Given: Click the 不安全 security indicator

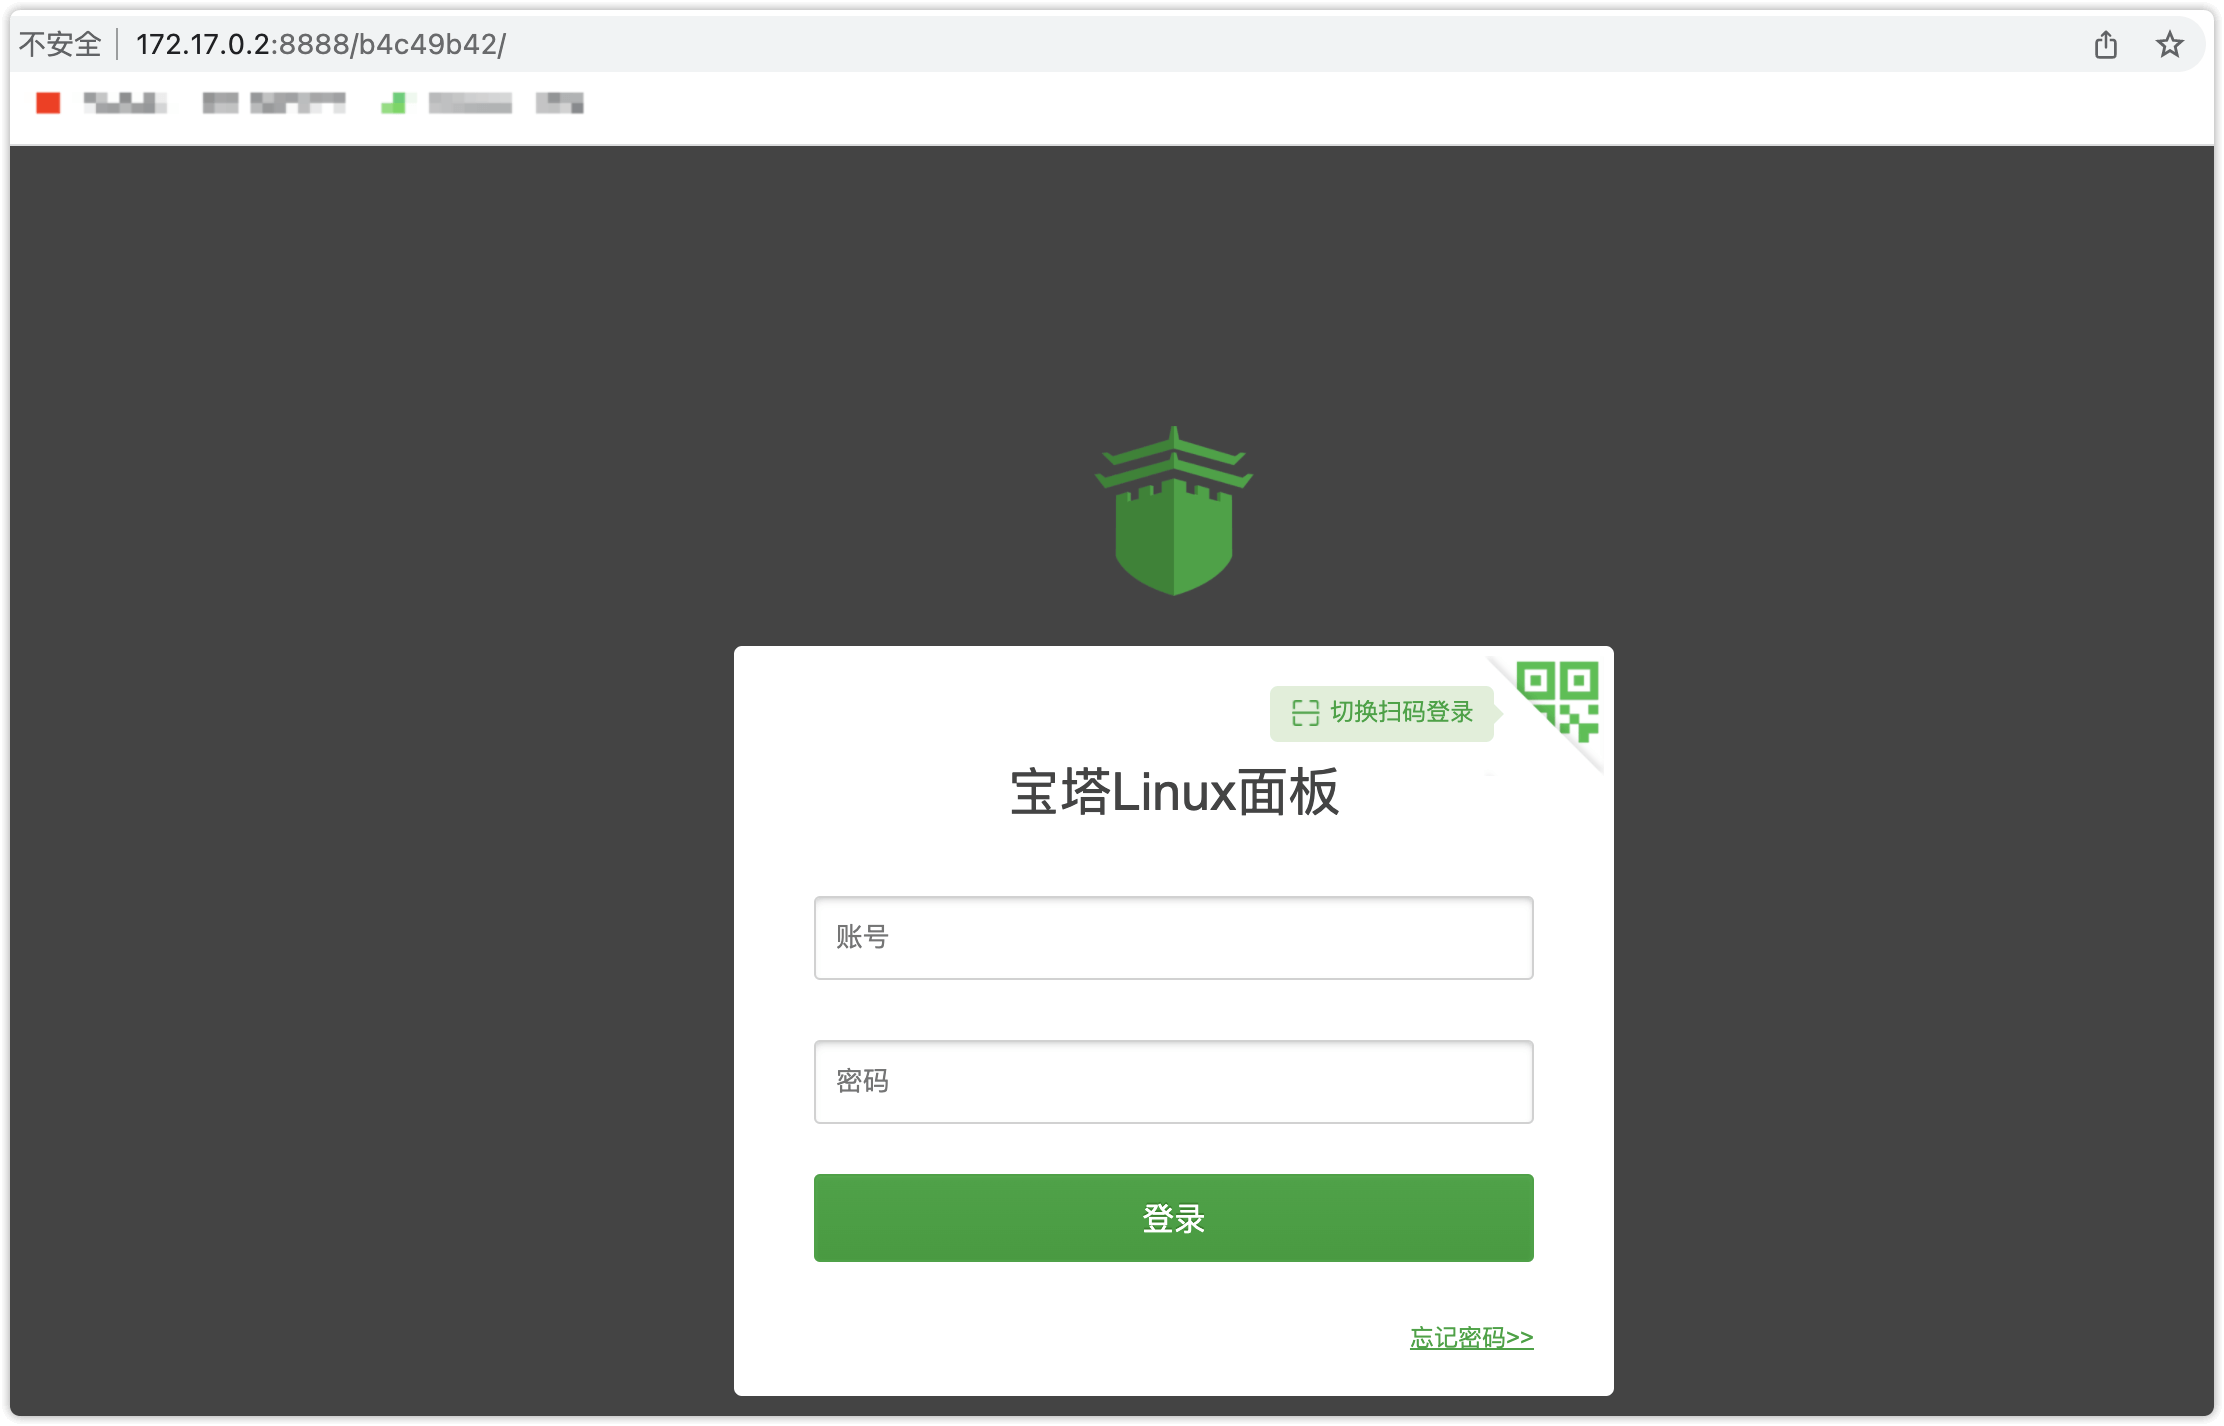Looking at the screenshot, I should pyautogui.click(x=60, y=45).
